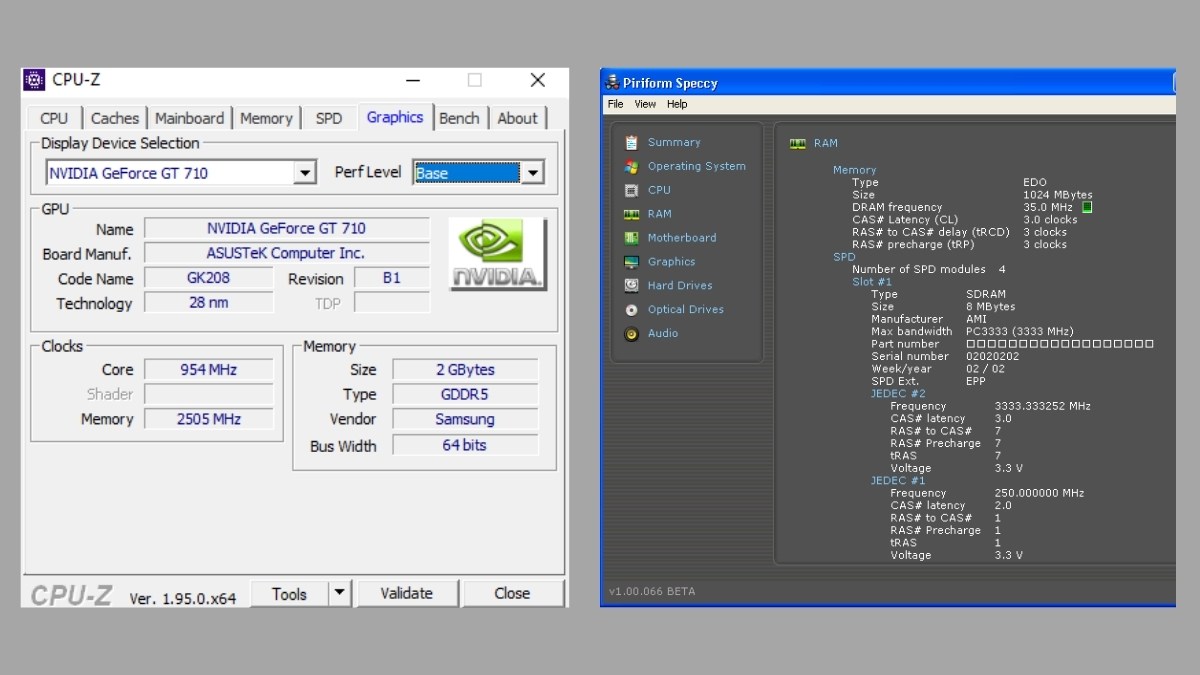Click the JEDEC #1 heading
1200x675 pixels.
(898, 481)
